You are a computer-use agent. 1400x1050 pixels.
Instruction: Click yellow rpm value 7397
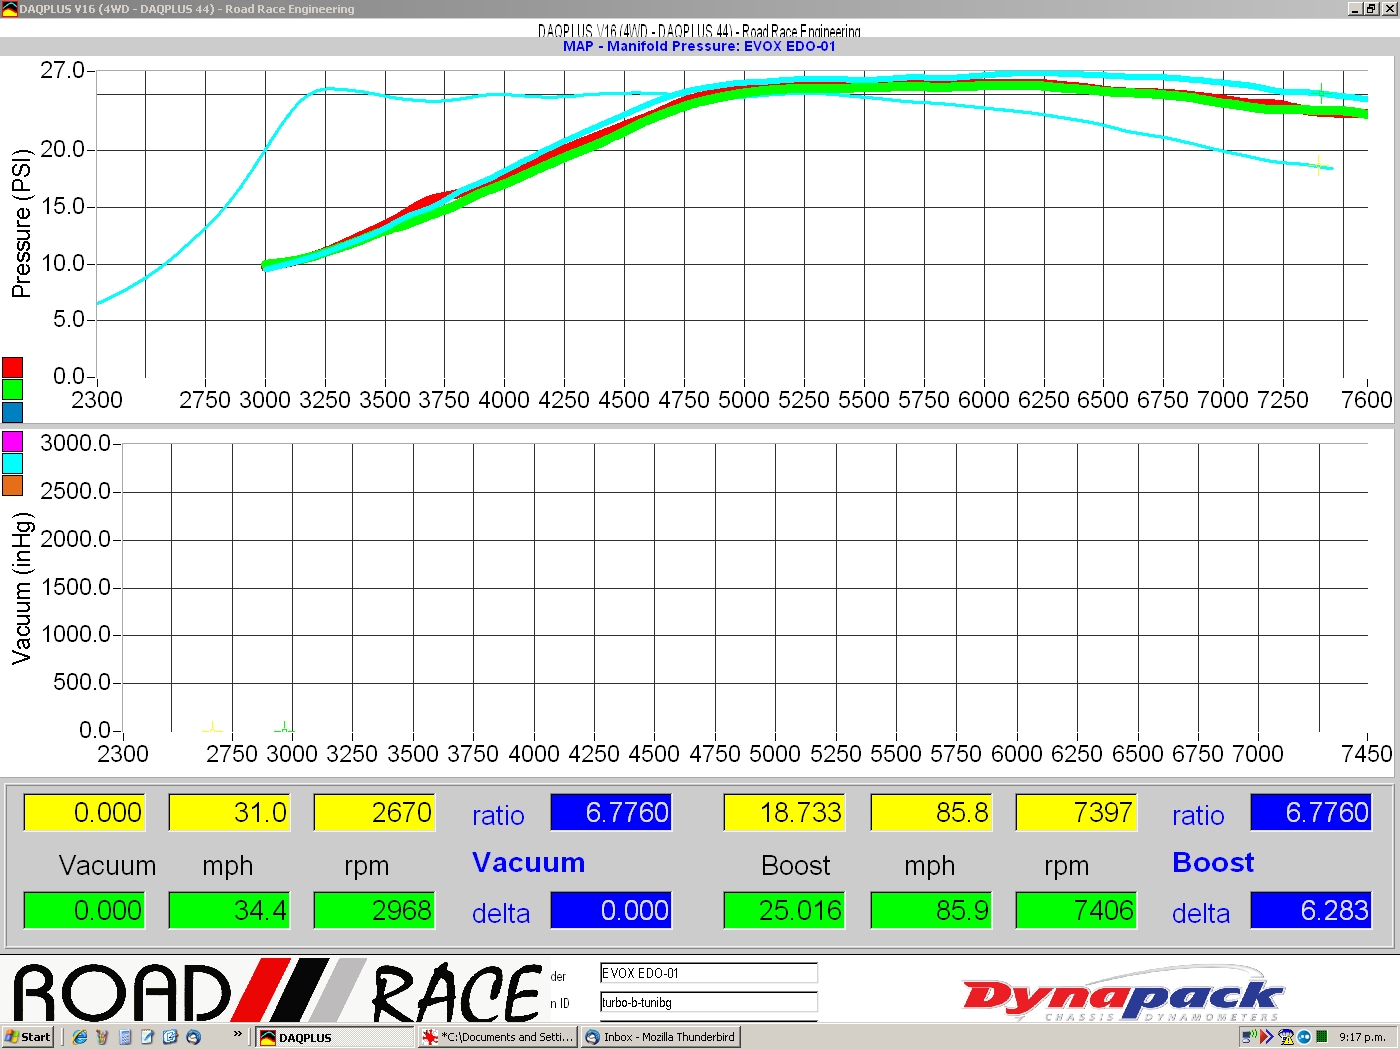1076,813
